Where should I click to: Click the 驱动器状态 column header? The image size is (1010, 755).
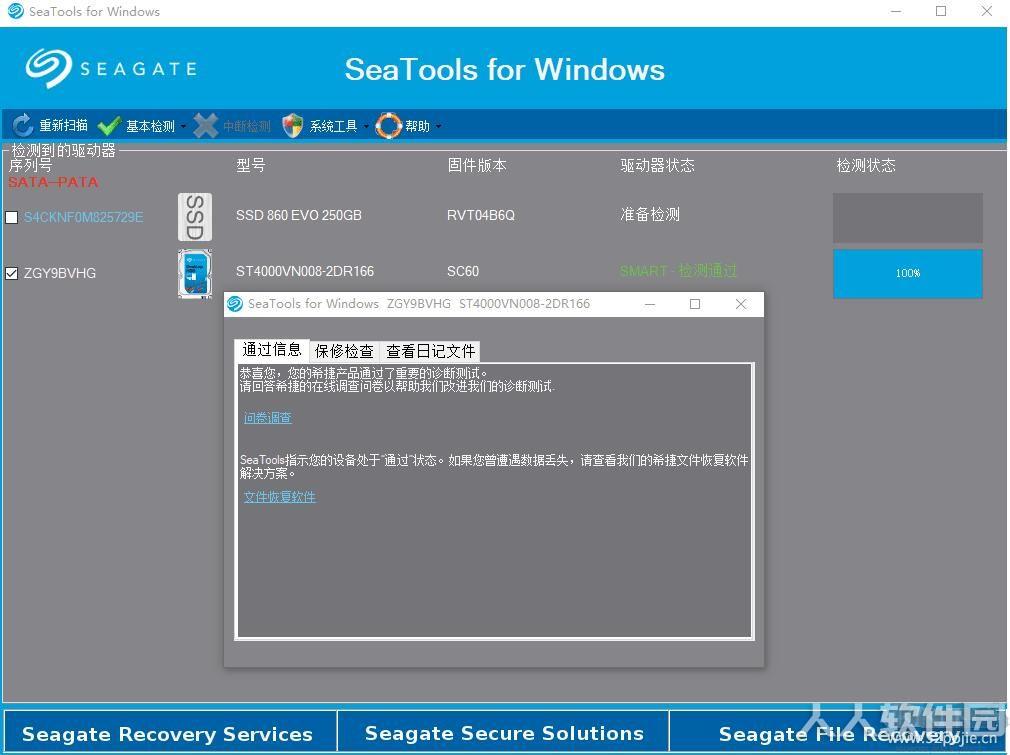[657, 166]
